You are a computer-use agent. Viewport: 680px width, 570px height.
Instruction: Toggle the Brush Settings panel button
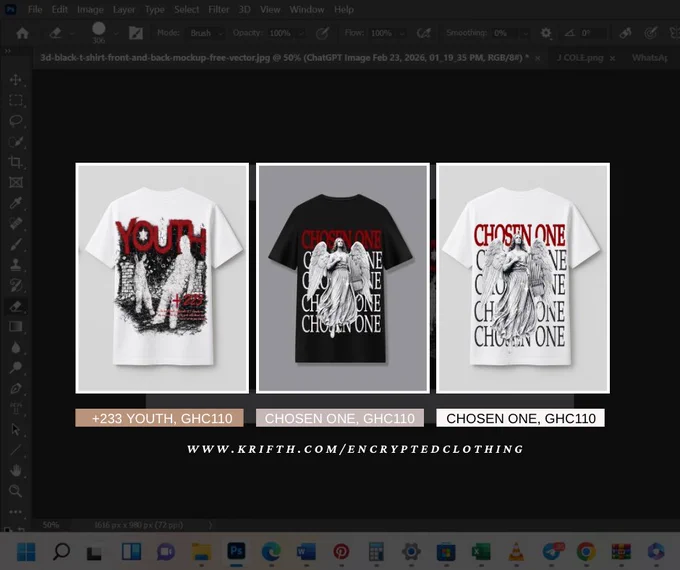pos(136,33)
